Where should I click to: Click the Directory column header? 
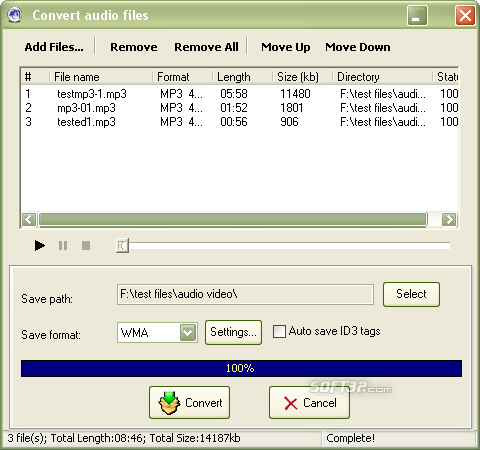point(383,77)
